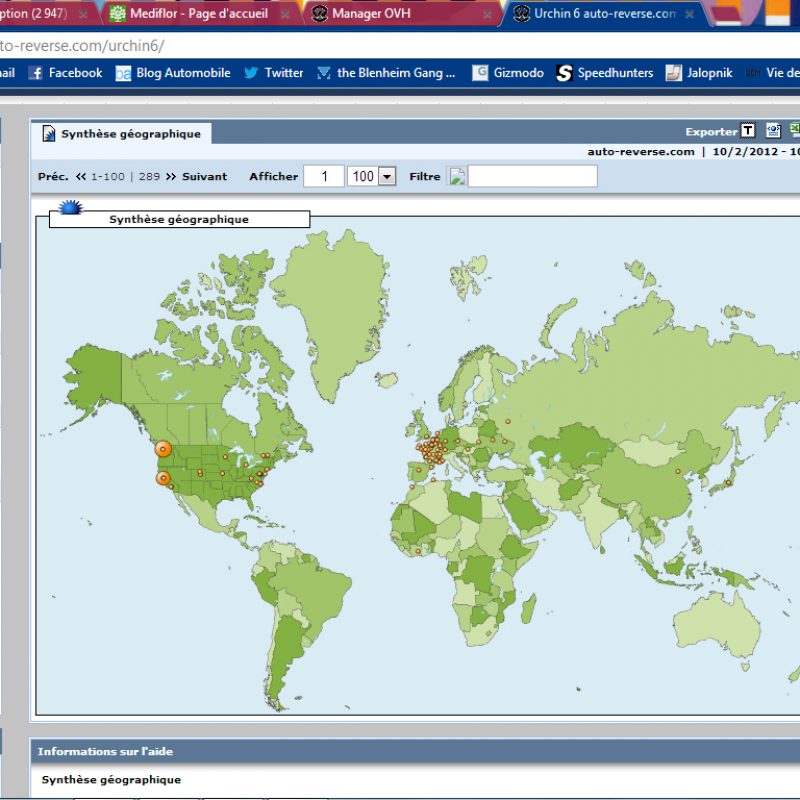The image size is (800, 800).
Task: Click the Afficher start row field
Action: click(324, 177)
